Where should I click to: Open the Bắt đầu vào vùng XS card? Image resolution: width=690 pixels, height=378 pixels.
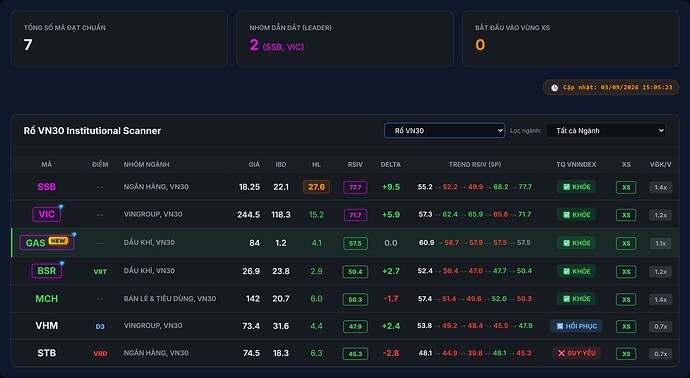(x=570, y=39)
